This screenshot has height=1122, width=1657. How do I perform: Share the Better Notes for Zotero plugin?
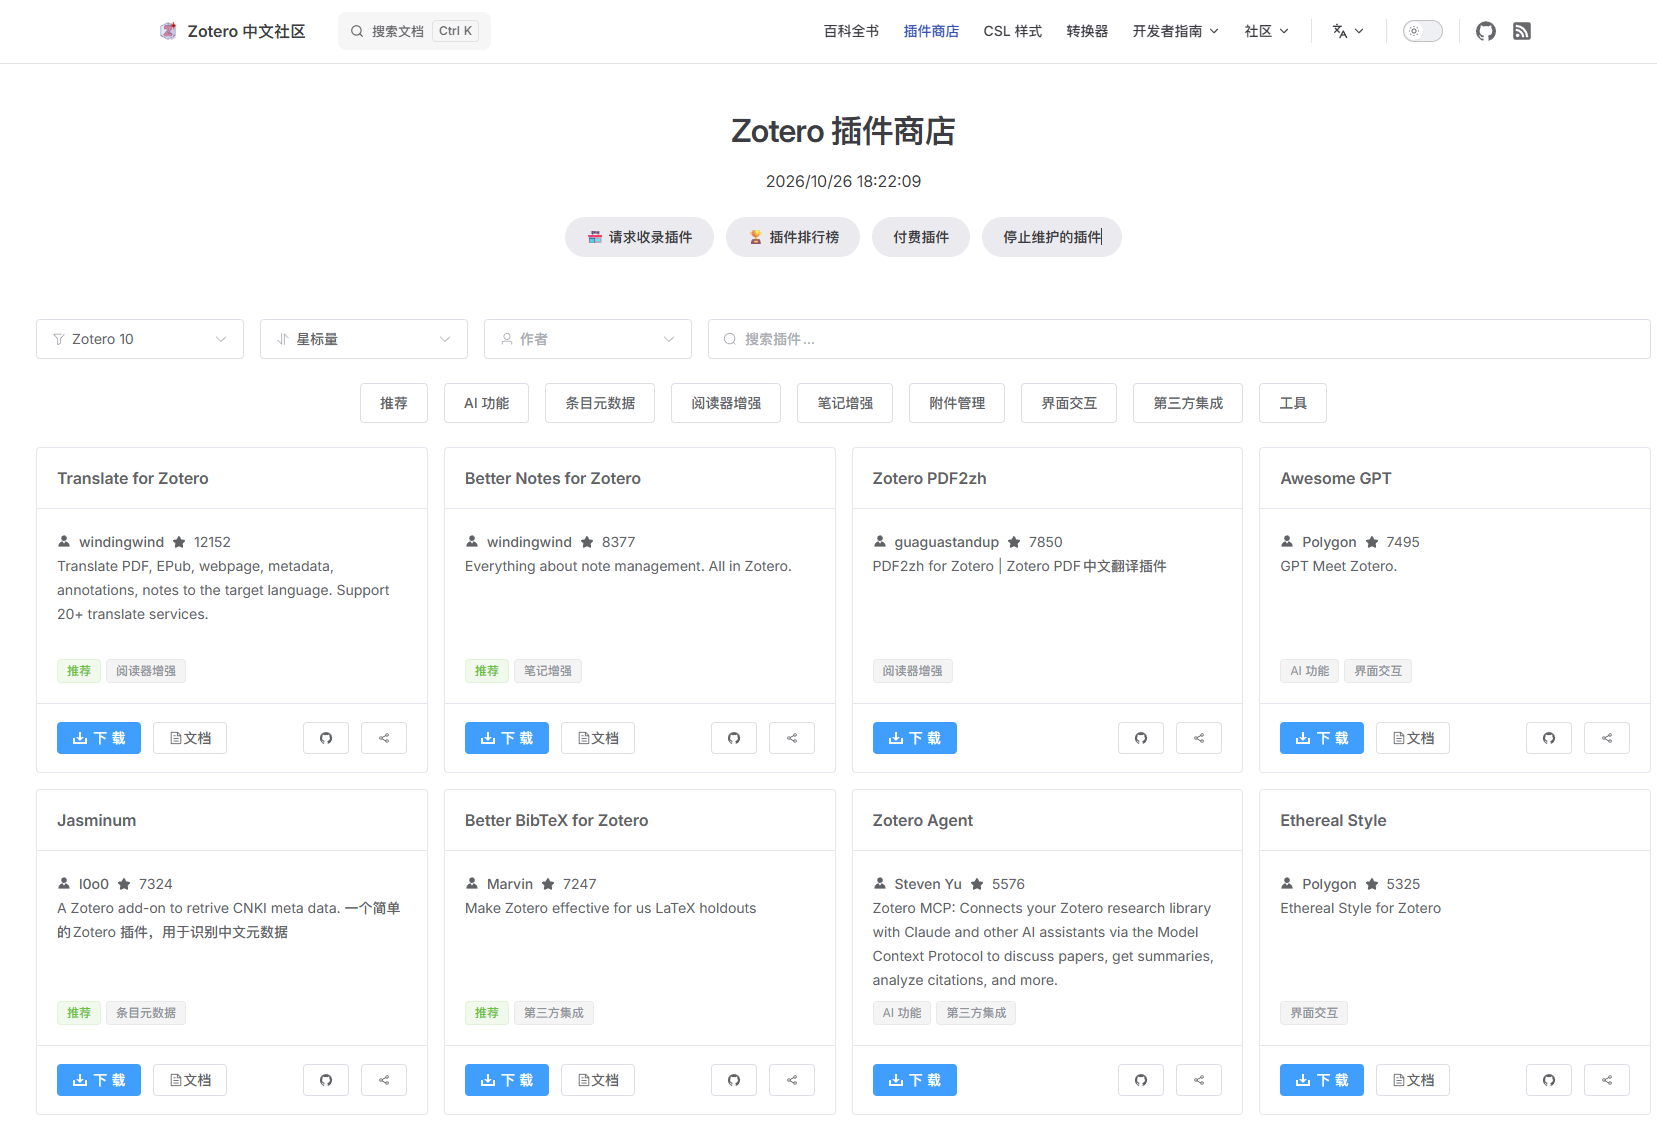[x=792, y=738]
